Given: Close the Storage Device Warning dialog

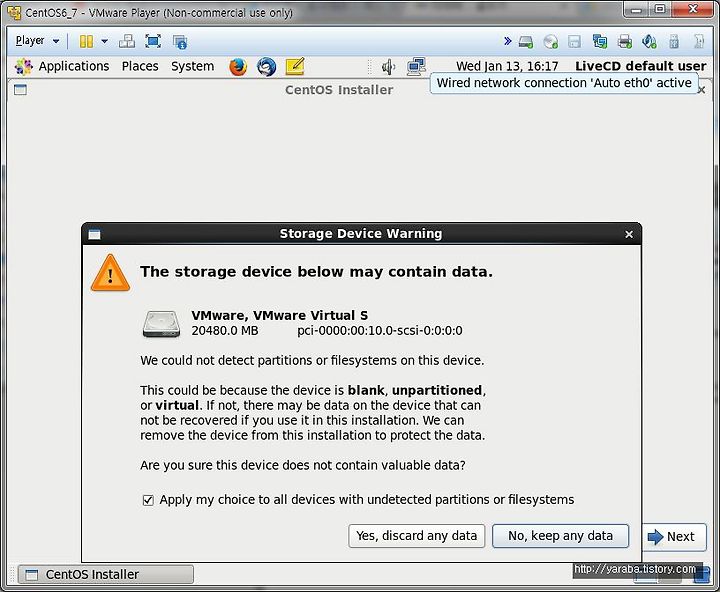Looking at the screenshot, I should pos(629,234).
